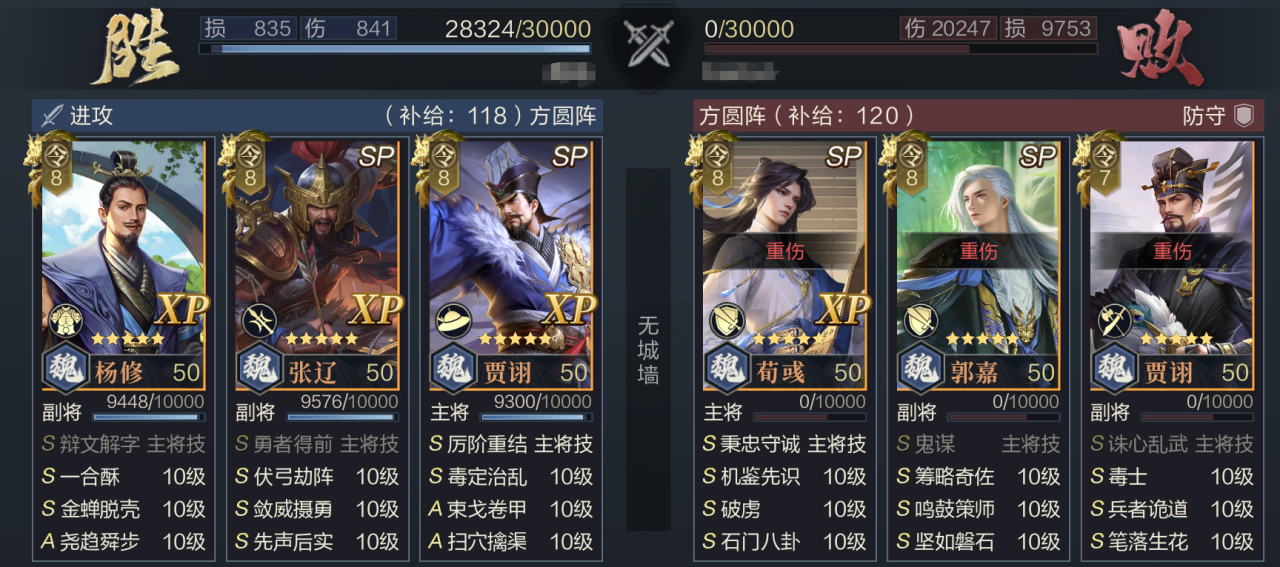
Task: Click the 无城墙 center panel
Action: tap(648, 349)
